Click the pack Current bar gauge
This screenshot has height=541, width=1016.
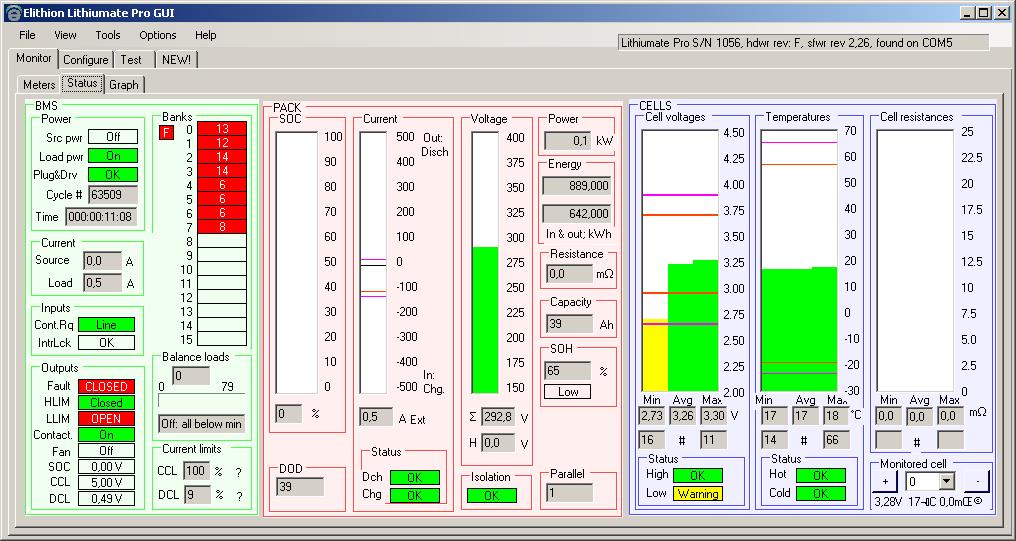(x=373, y=262)
